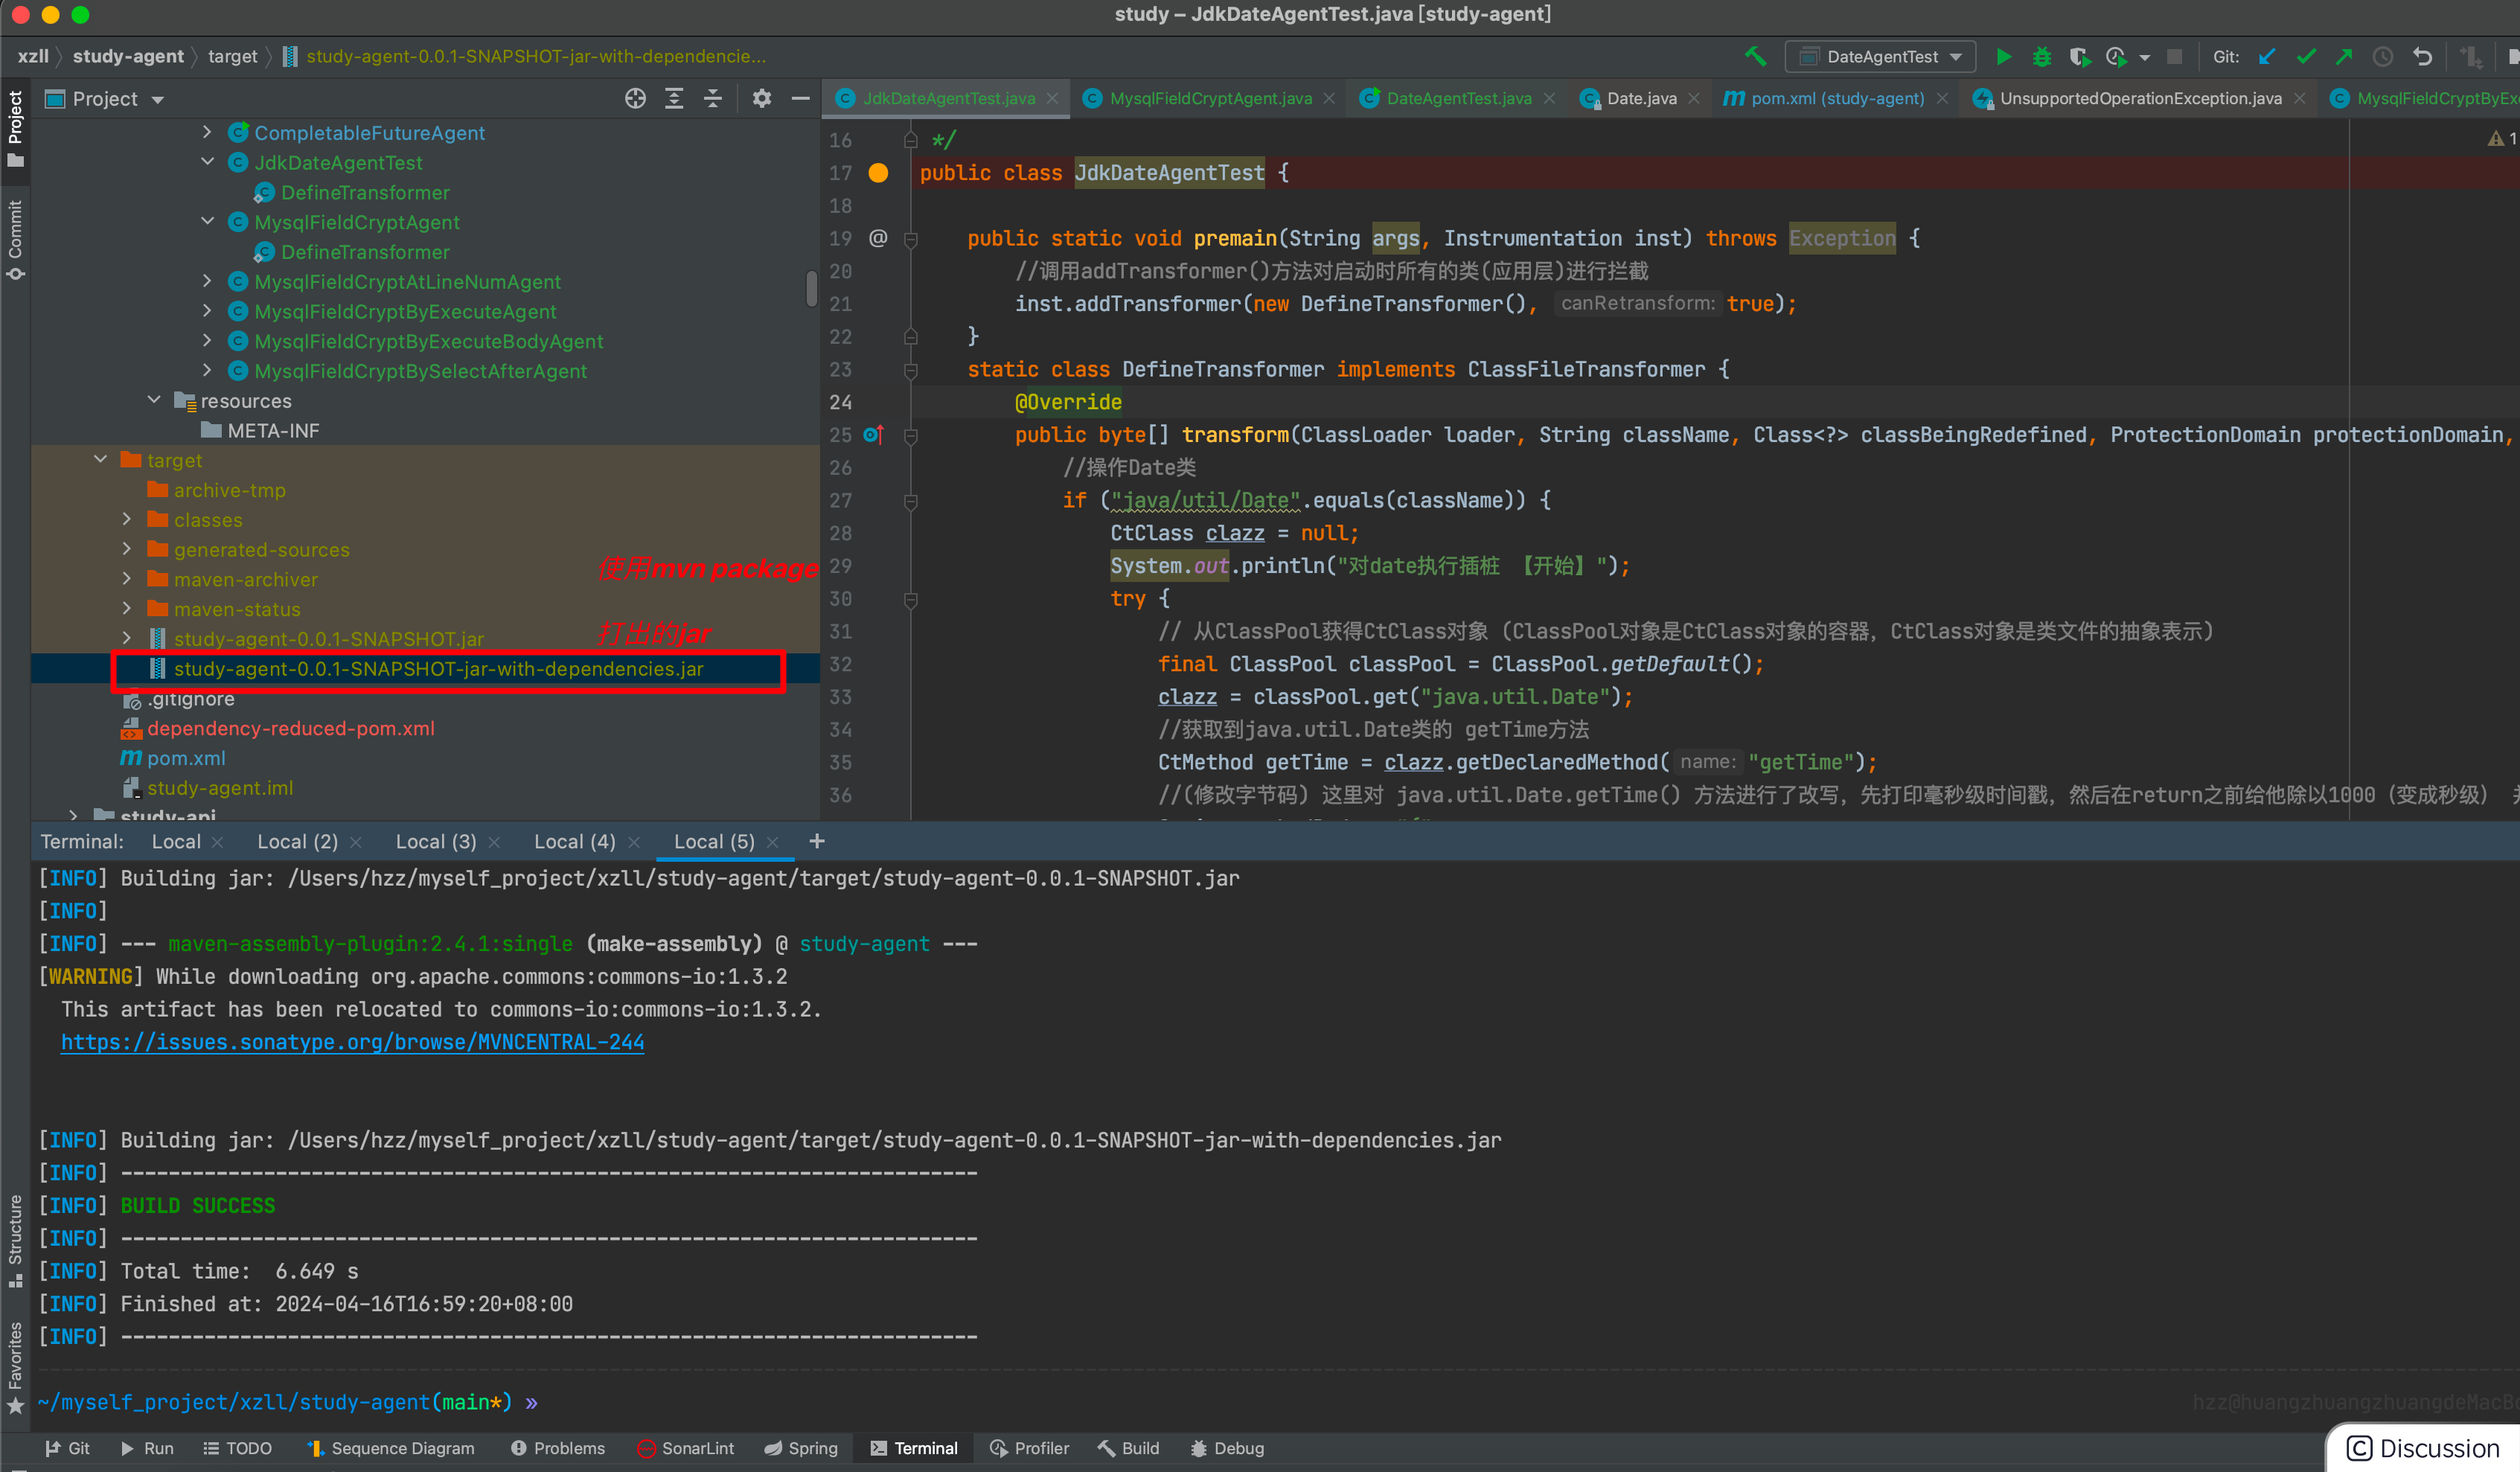Close the Local (5) terminal tab
Image resolution: width=2520 pixels, height=1472 pixels.
[x=772, y=842]
